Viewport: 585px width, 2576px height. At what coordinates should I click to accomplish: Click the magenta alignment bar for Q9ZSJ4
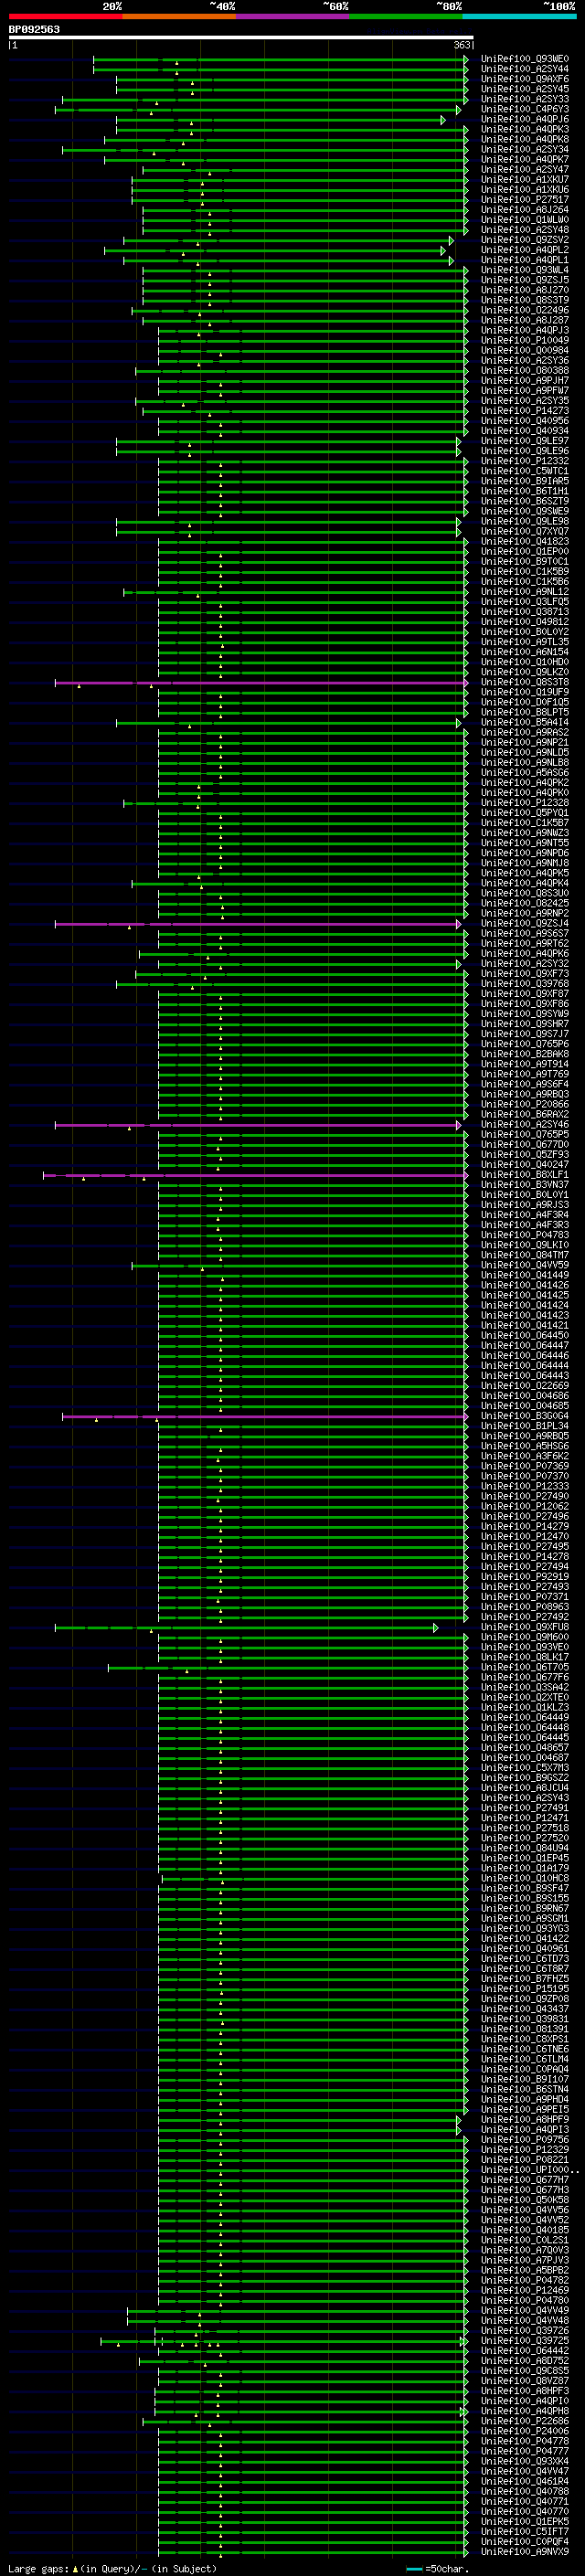click(x=258, y=924)
